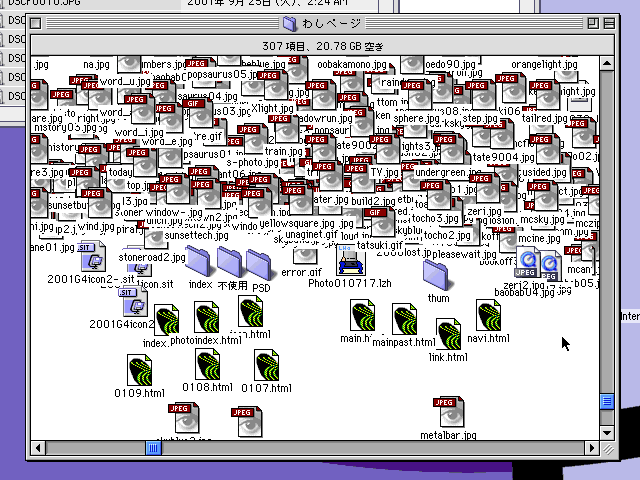Select the main.html file icon
The width and height of the screenshot is (640, 480).
click(364, 317)
